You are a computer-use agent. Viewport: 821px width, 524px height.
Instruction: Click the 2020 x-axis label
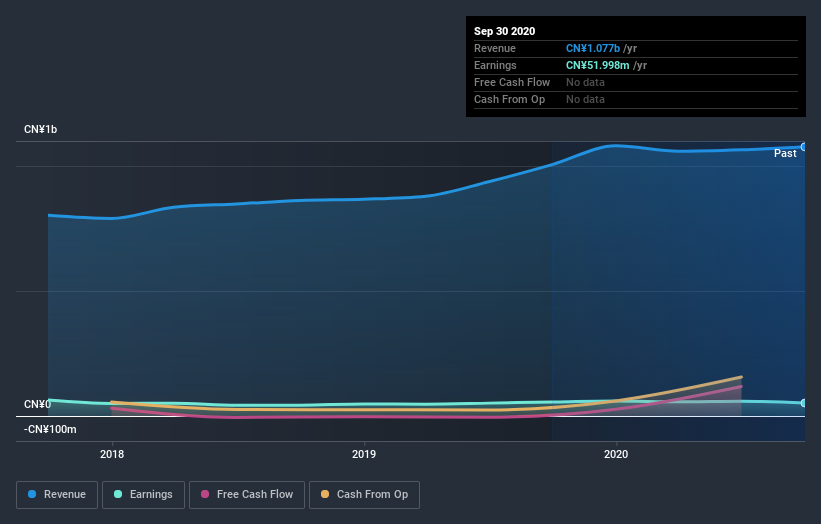(x=616, y=454)
